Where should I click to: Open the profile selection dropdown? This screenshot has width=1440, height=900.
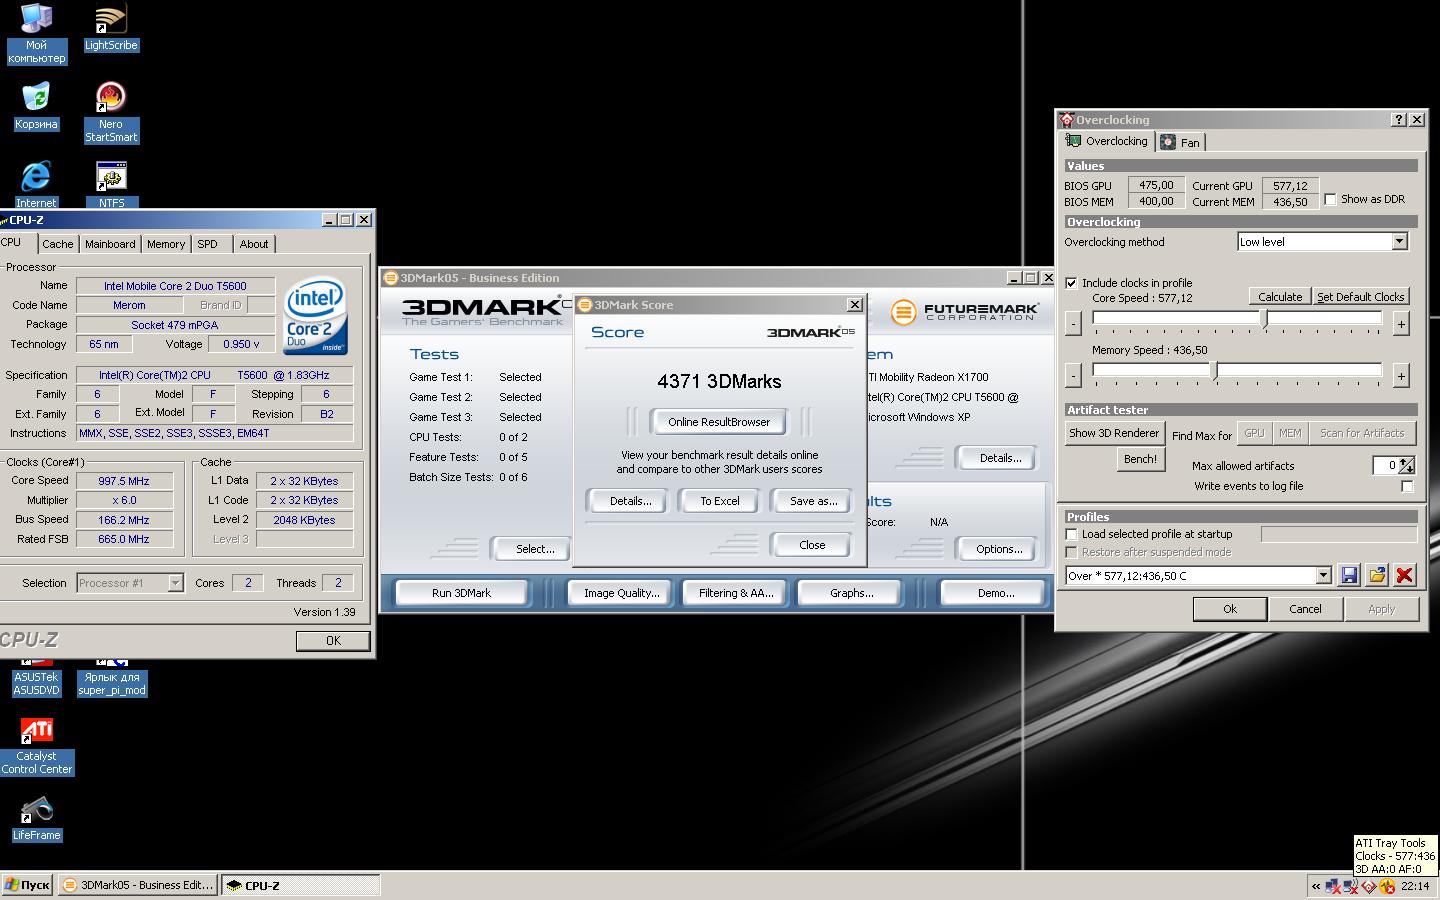click(1323, 575)
